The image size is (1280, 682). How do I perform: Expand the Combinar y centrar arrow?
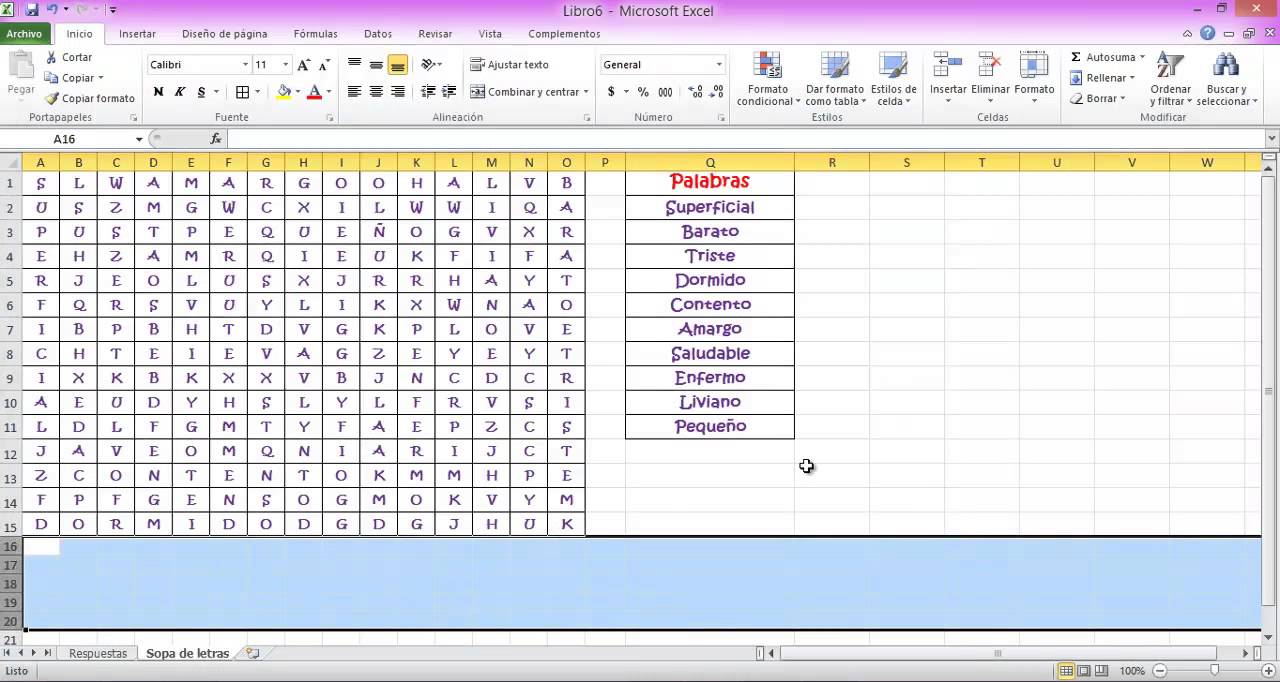(587, 92)
